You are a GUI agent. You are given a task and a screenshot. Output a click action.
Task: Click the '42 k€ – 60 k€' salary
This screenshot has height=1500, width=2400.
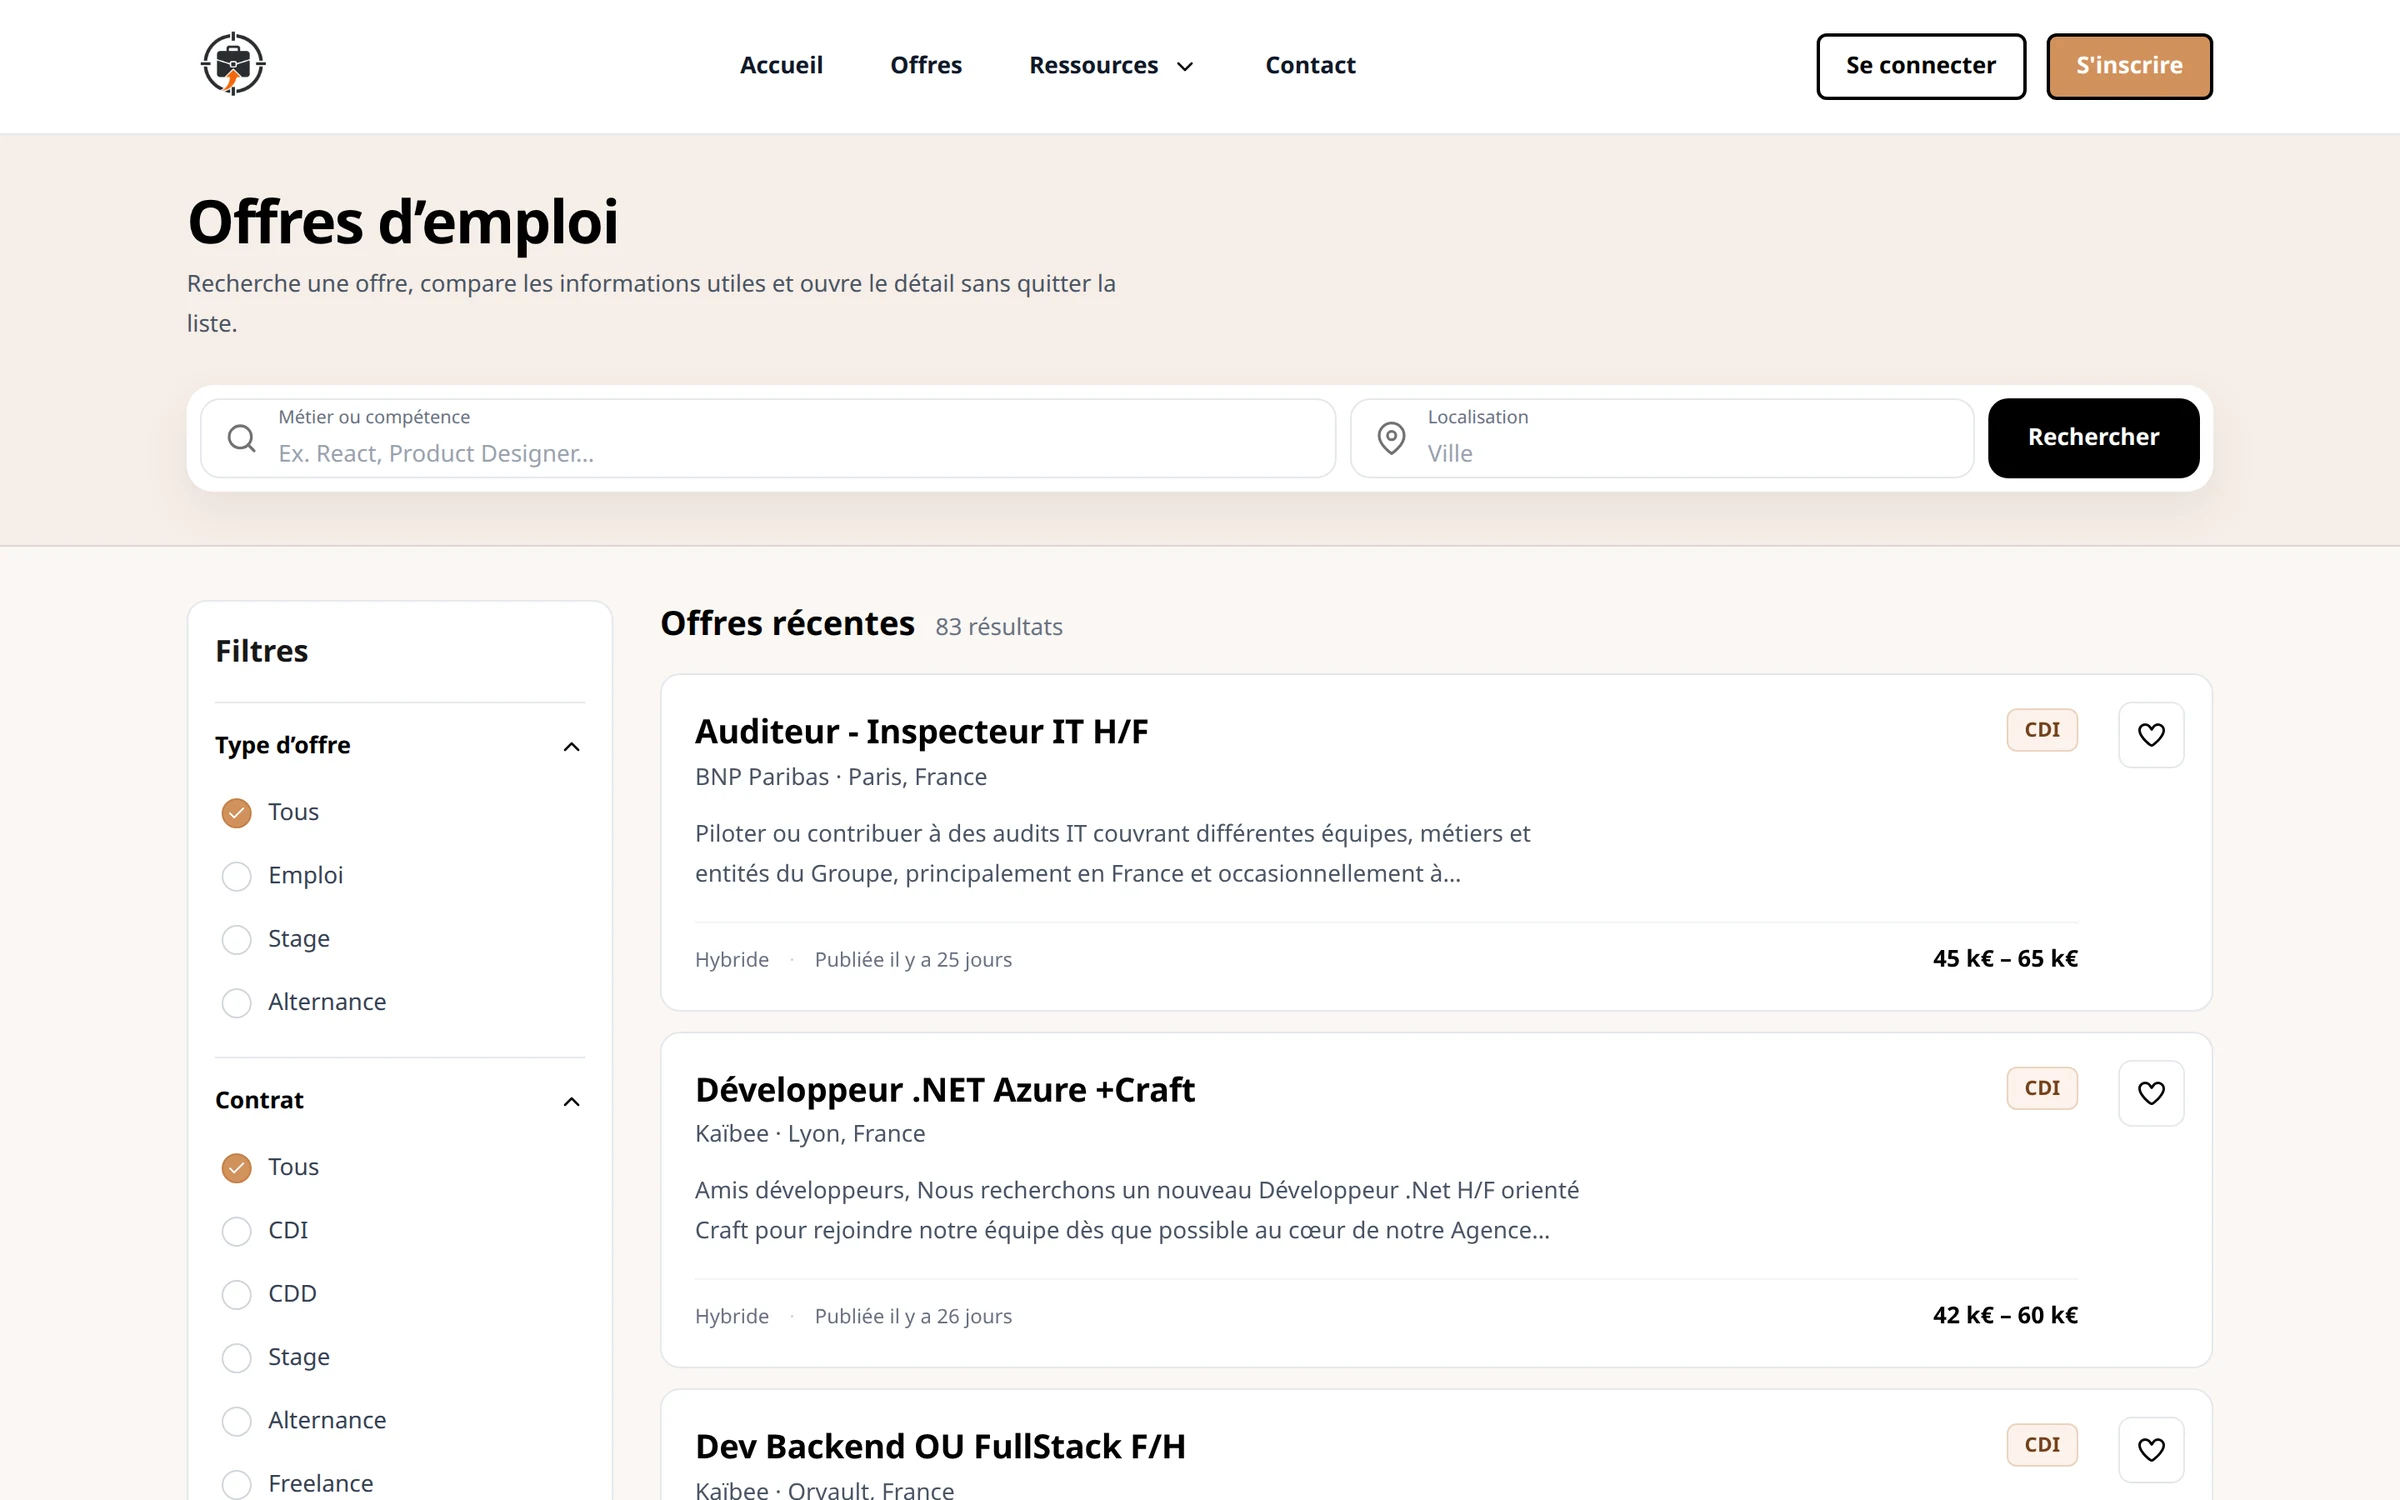click(2005, 1316)
